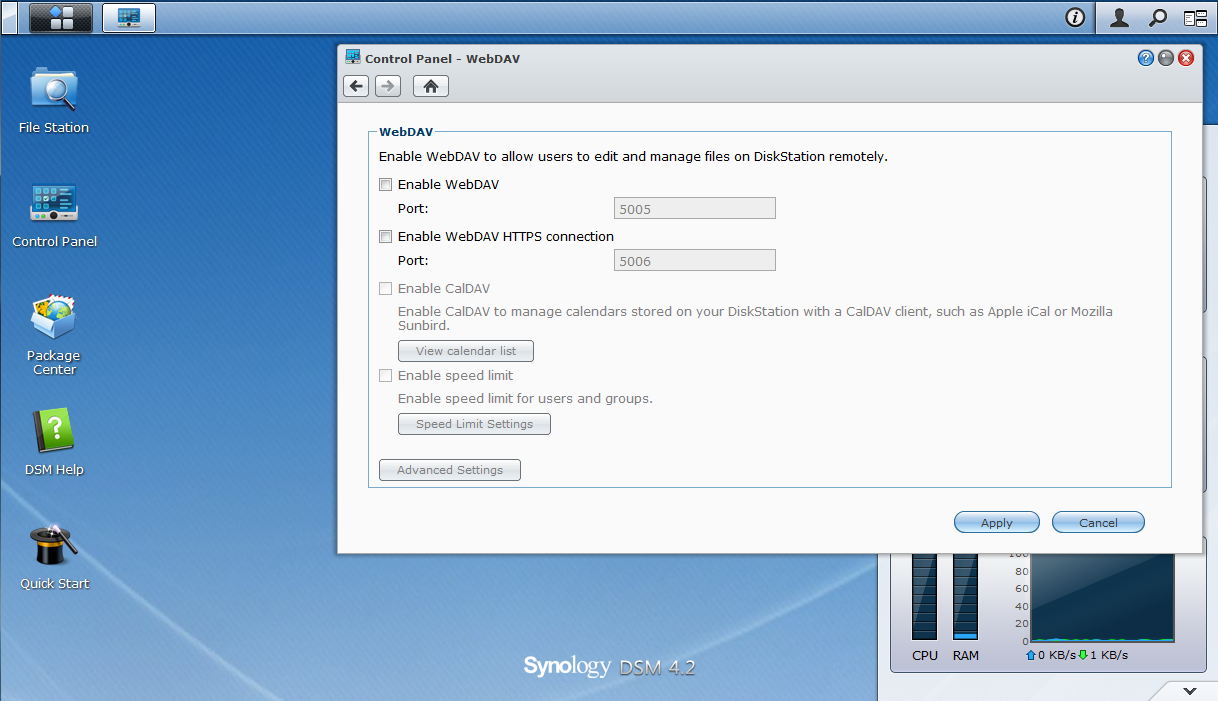This screenshot has height=701, width=1218.
Task: Check the Enable speed limit option
Action: (385, 376)
